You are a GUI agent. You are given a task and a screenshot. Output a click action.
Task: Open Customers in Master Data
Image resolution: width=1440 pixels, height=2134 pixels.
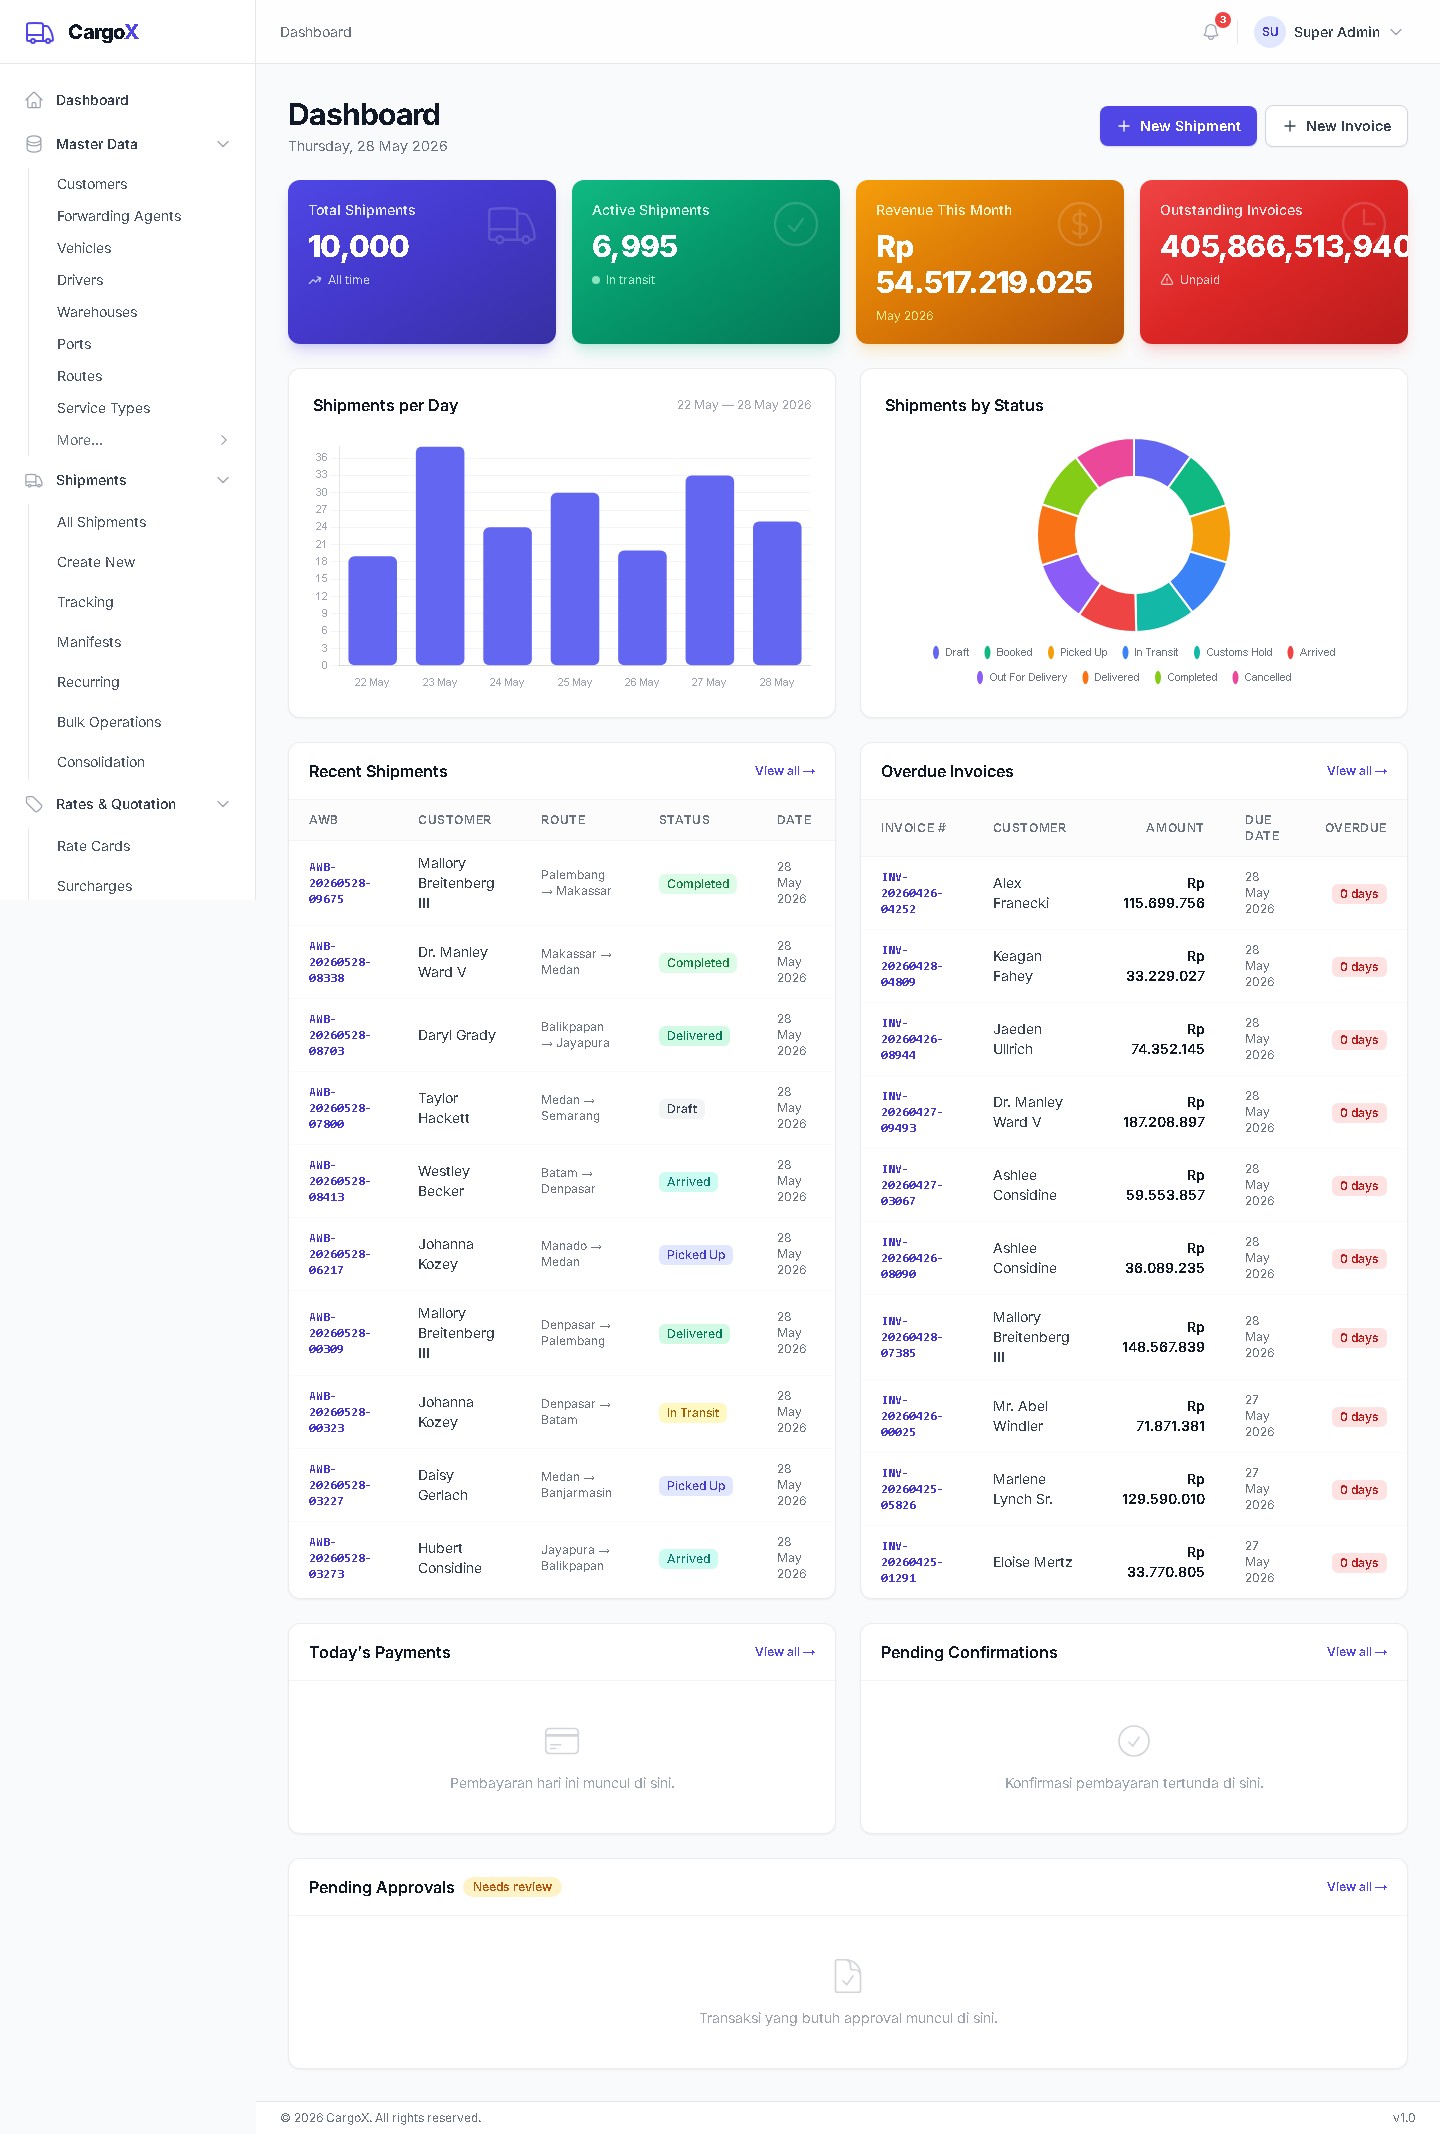click(x=92, y=184)
